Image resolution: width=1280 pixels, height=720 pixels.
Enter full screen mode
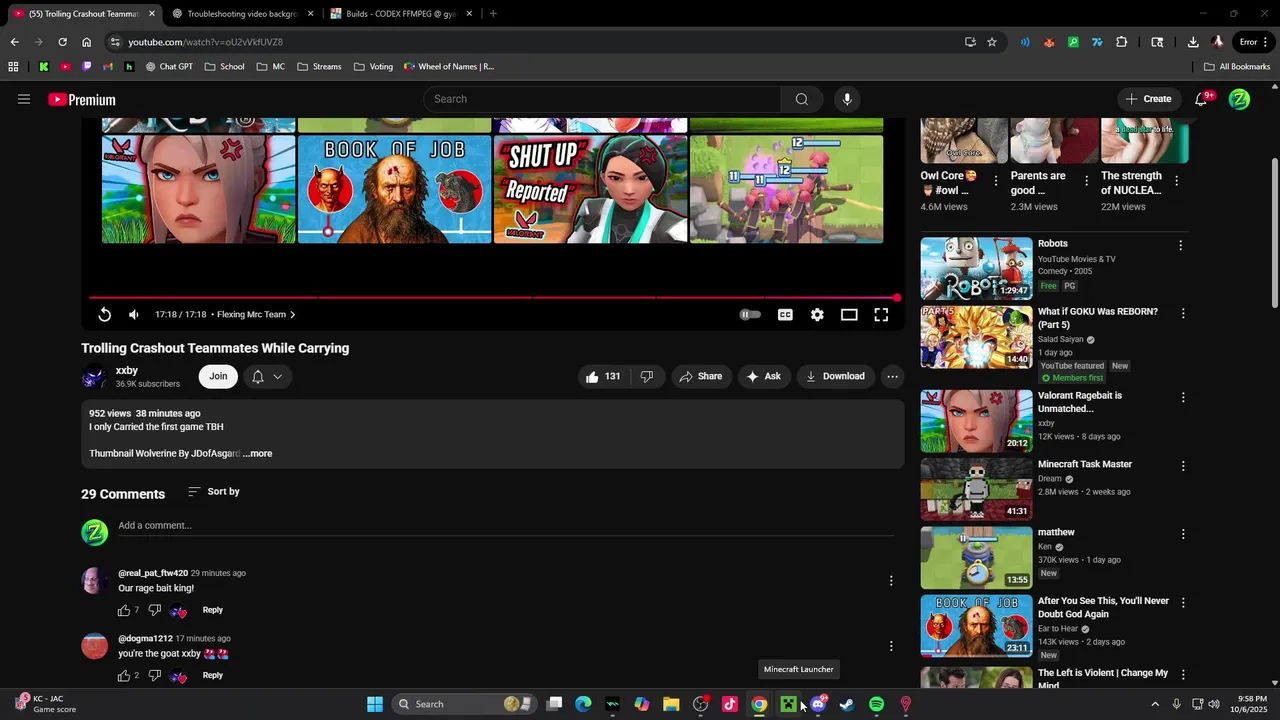[x=881, y=314]
